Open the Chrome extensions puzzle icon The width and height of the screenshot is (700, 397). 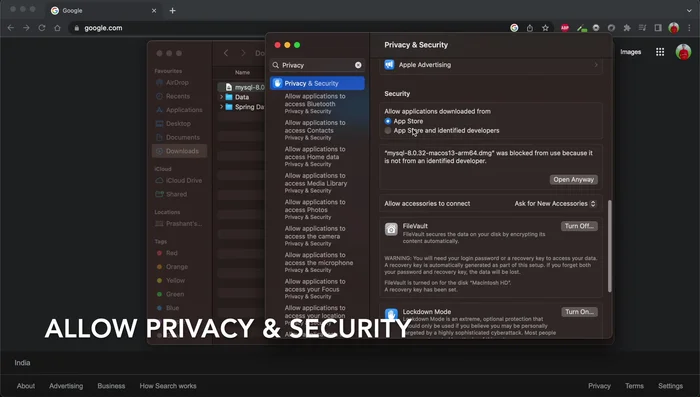627,28
